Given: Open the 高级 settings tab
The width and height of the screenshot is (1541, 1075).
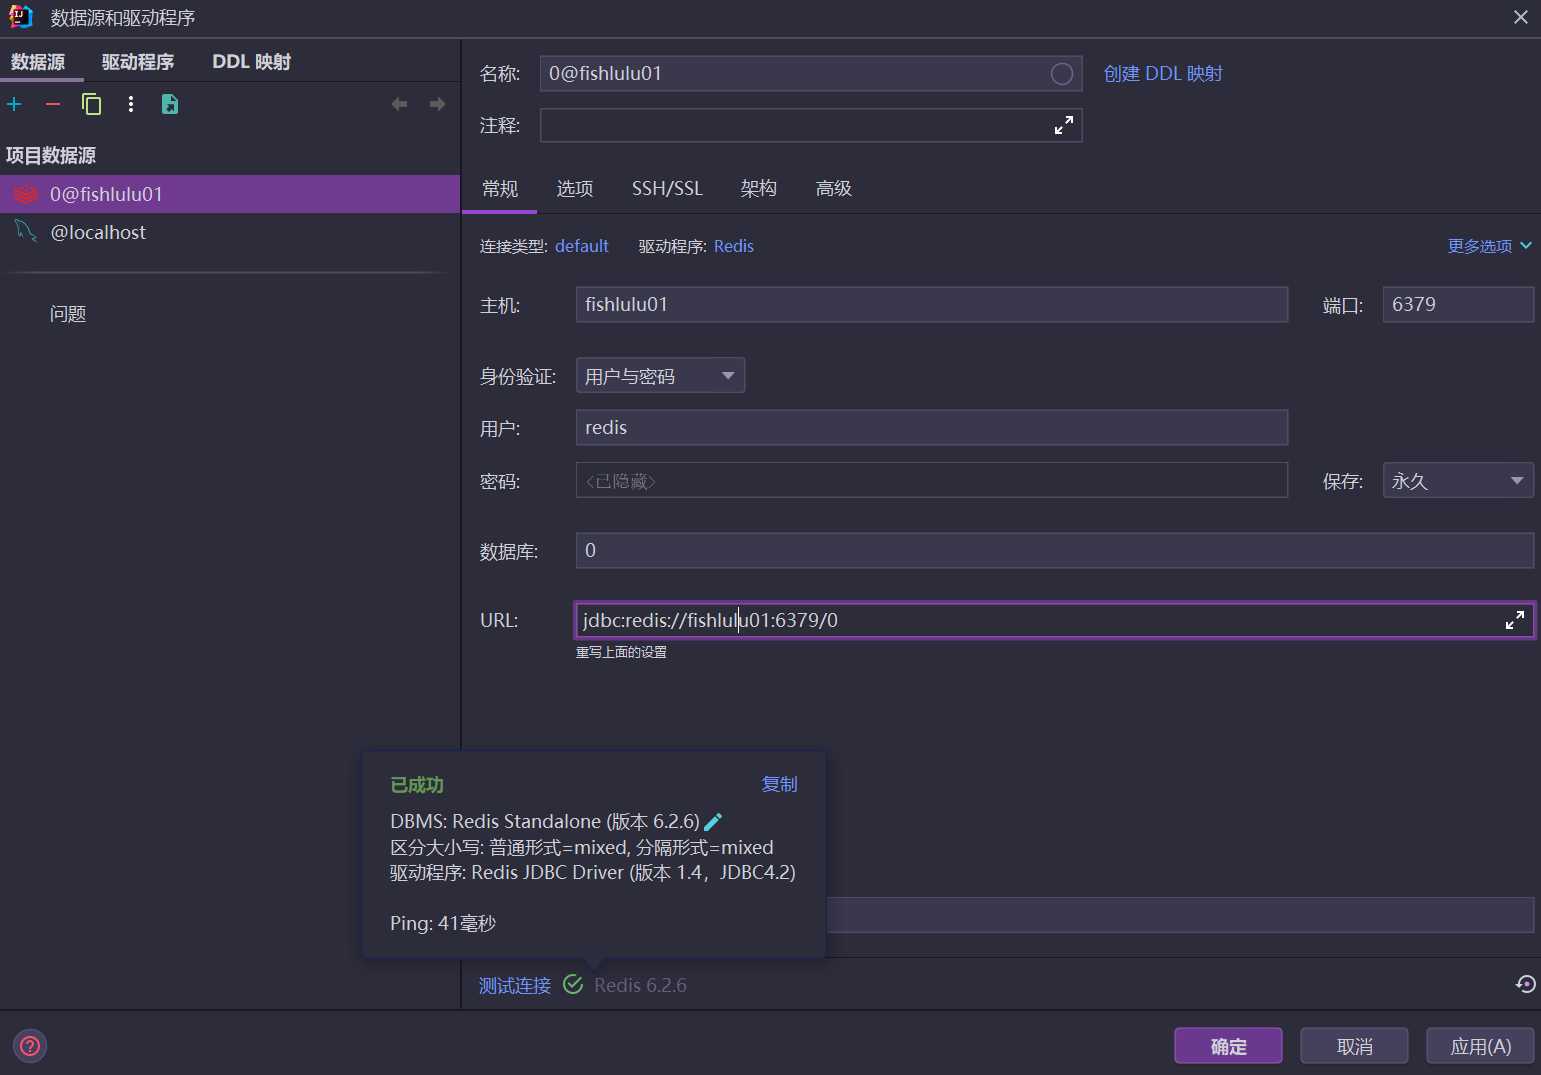Looking at the screenshot, I should 834,188.
